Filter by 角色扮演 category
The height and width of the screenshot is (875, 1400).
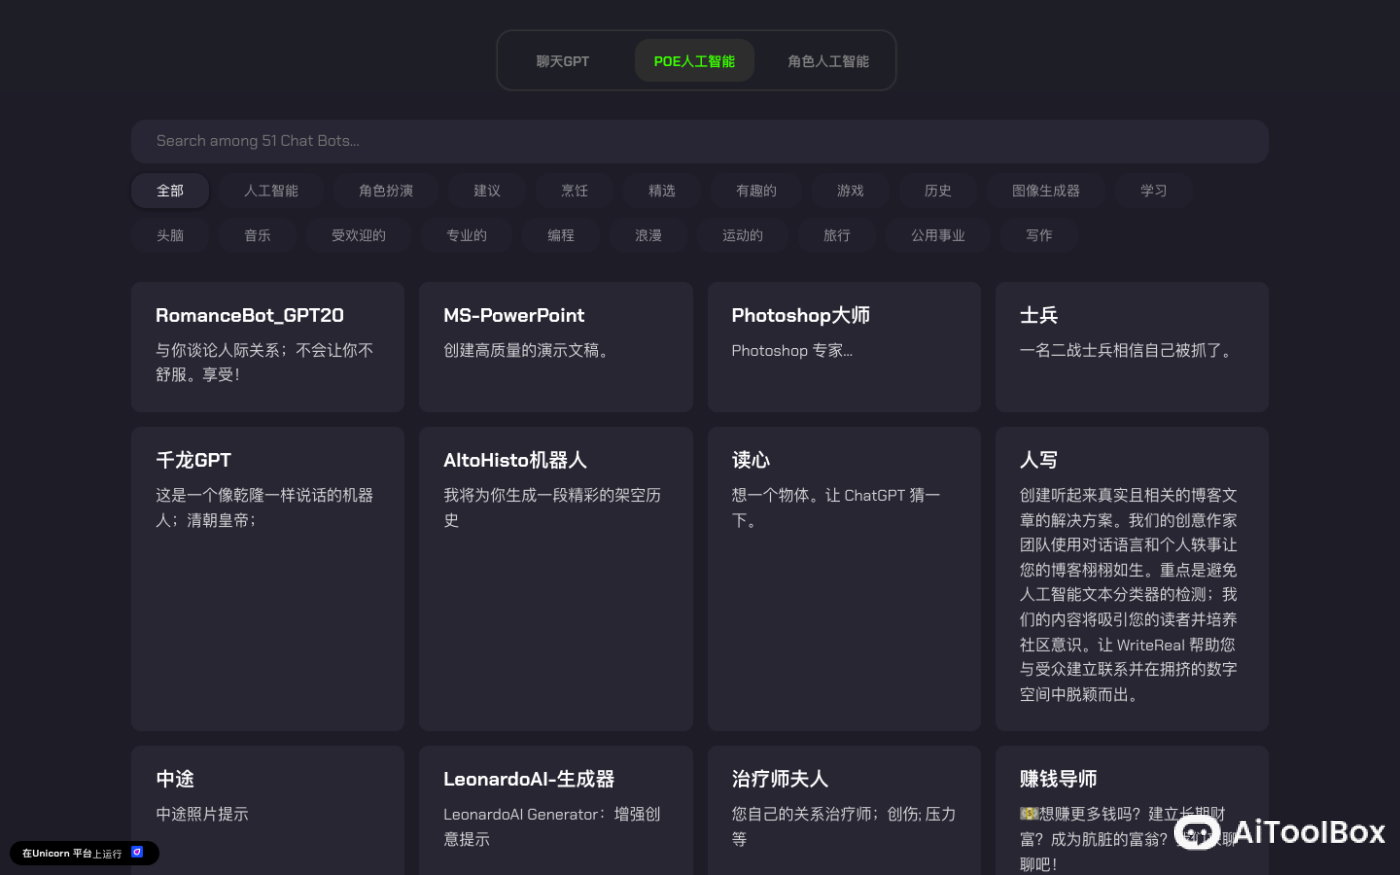[x=386, y=190]
